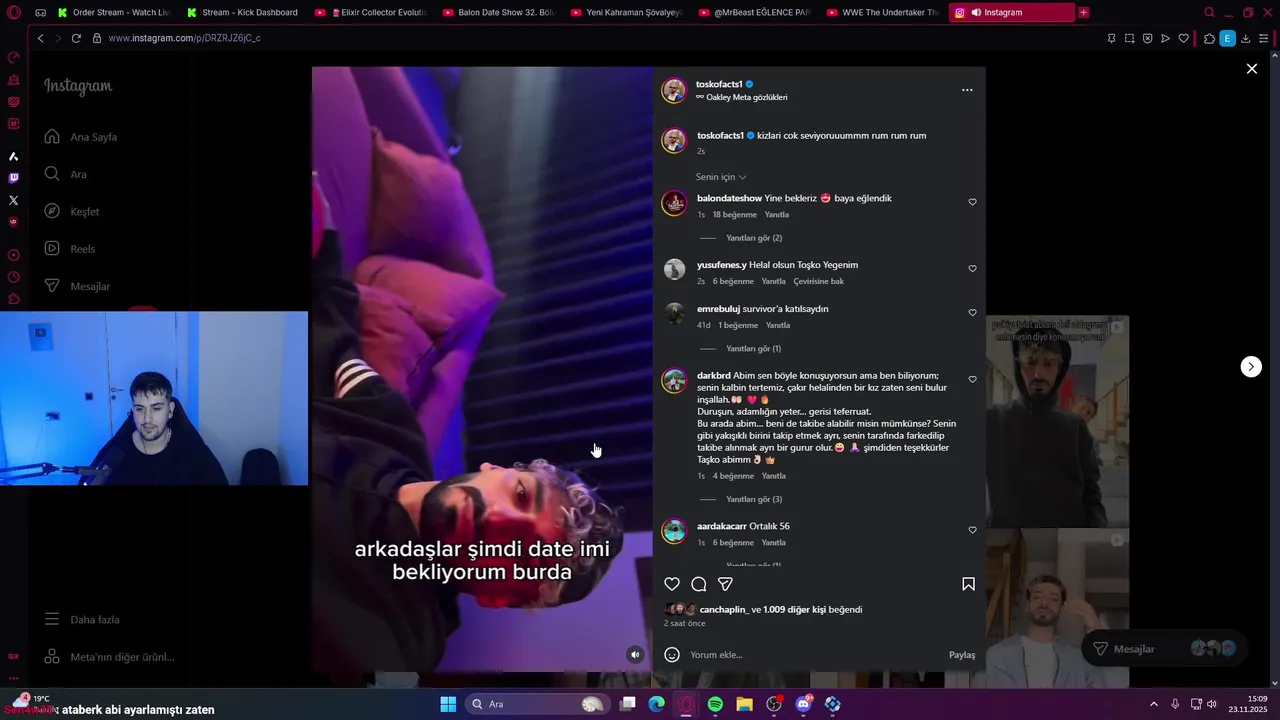
Task: Switch to 'WWE The Undertaker' tab
Action: pos(883,13)
